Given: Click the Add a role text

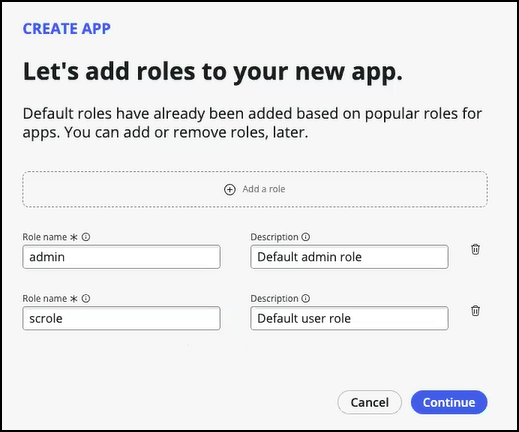Looking at the screenshot, I should [264, 189].
